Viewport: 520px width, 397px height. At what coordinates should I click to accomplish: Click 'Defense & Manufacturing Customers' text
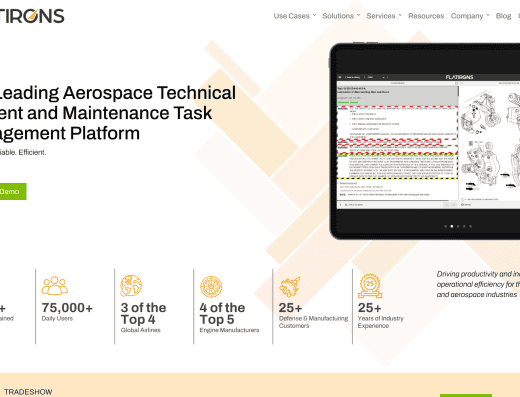click(x=313, y=322)
